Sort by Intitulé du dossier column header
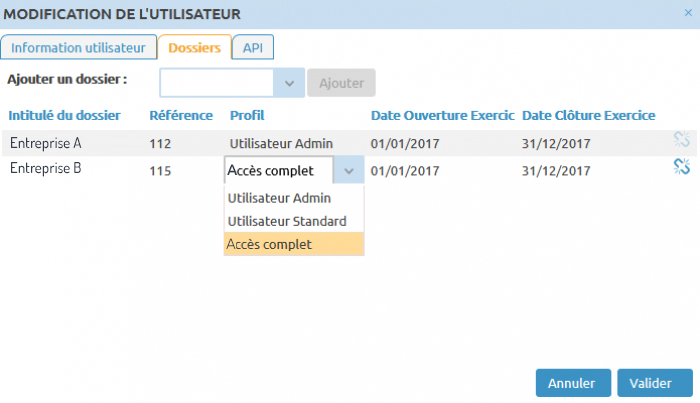Viewport: 700px width, 403px height. coord(64,116)
